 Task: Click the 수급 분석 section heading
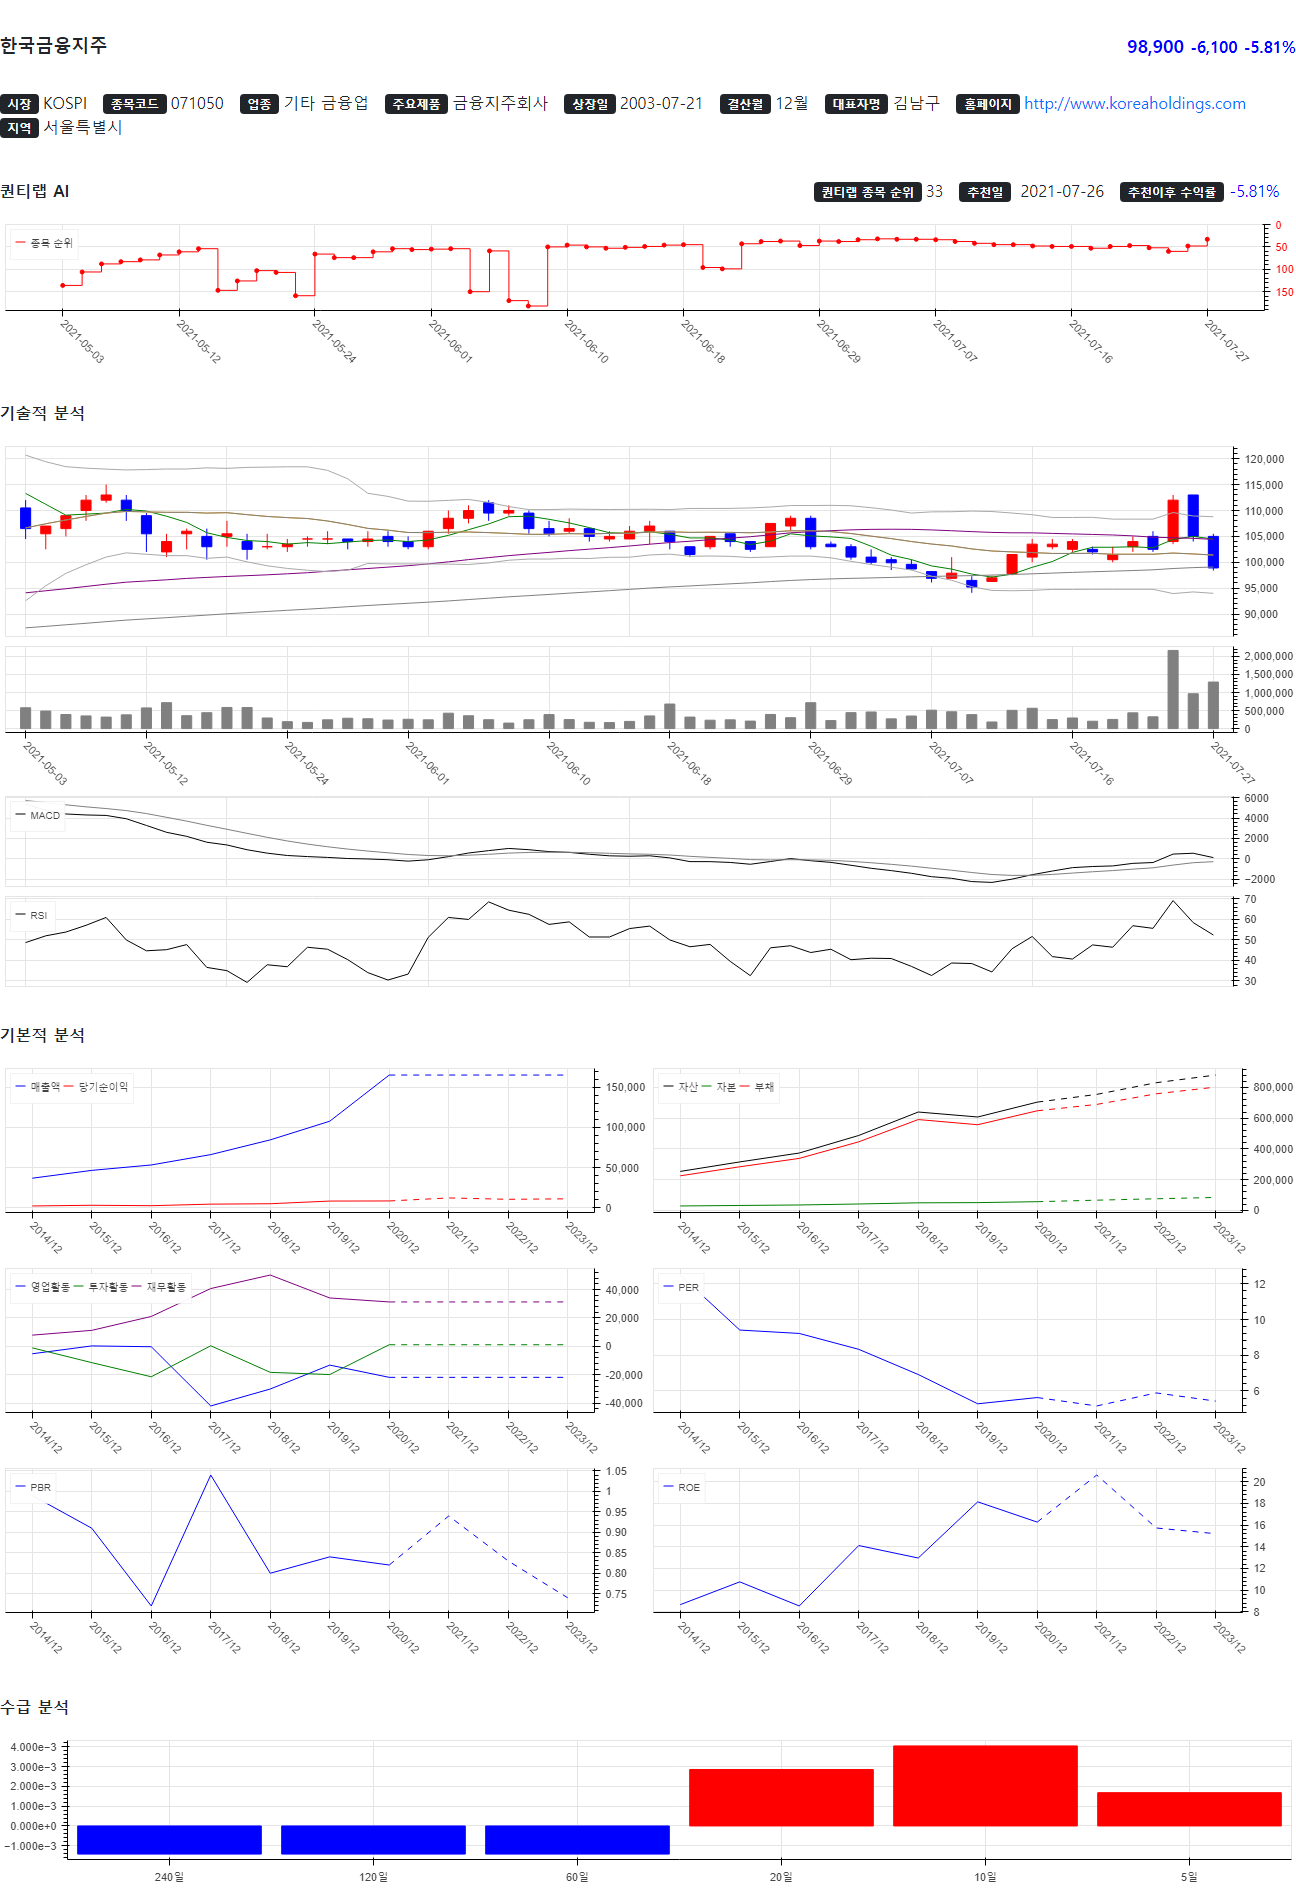pos(35,1707)
